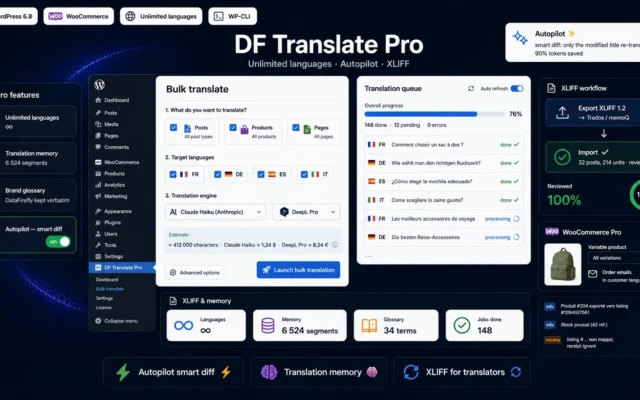Click the Translation memory 6 524 segments card
Viewport: 640px width, 400px height.
pos(38,158)
